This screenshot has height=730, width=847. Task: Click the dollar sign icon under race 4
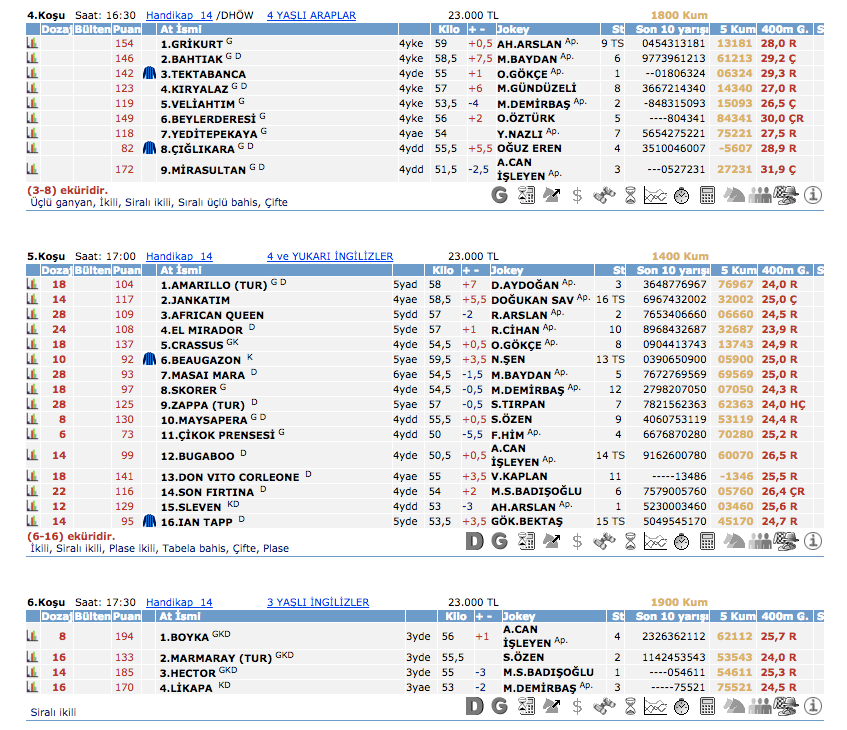coord(577,195)
